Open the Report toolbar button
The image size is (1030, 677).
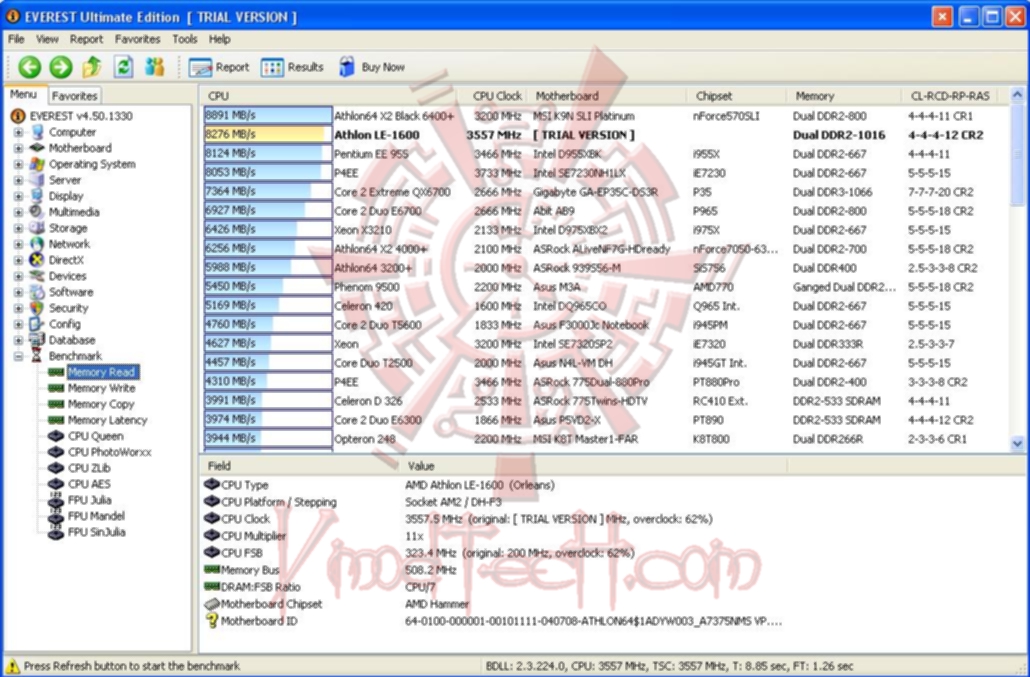click(x=219, y=67)
